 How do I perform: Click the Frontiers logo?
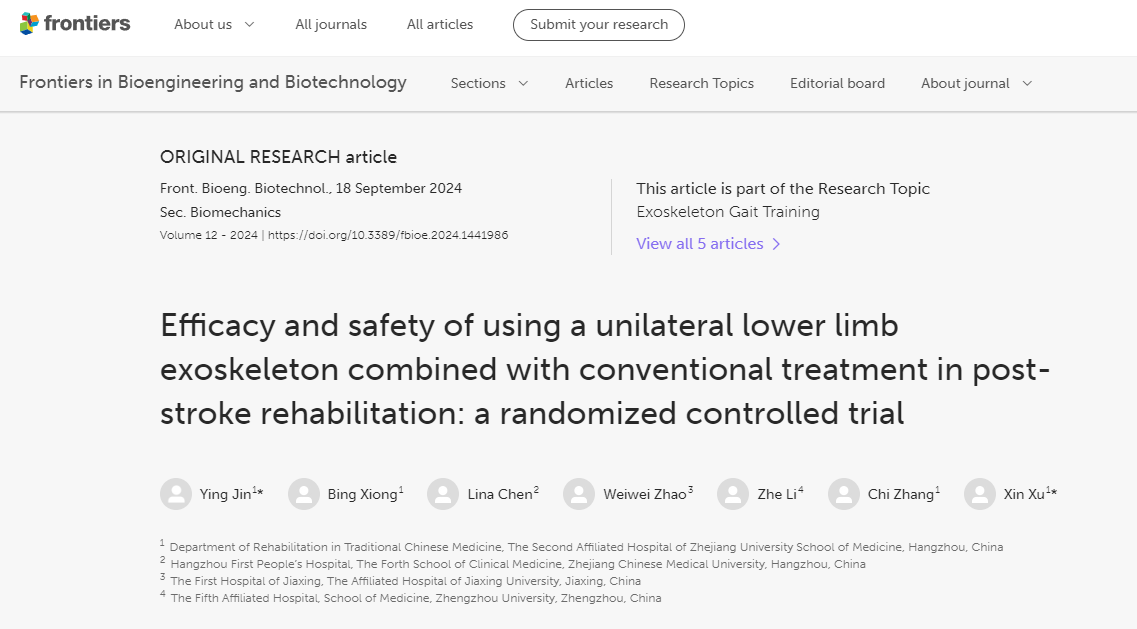(x=75, y=24)
